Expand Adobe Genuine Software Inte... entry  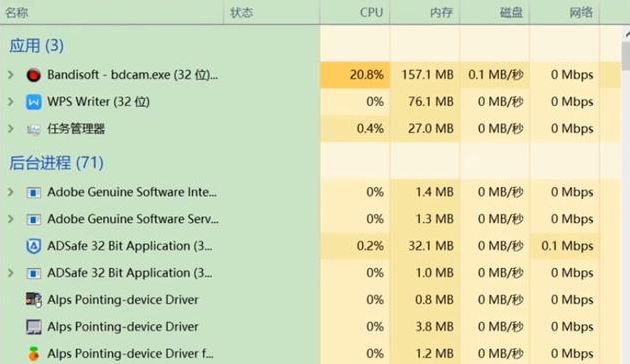pyautogui.click(x=11, y=192)
